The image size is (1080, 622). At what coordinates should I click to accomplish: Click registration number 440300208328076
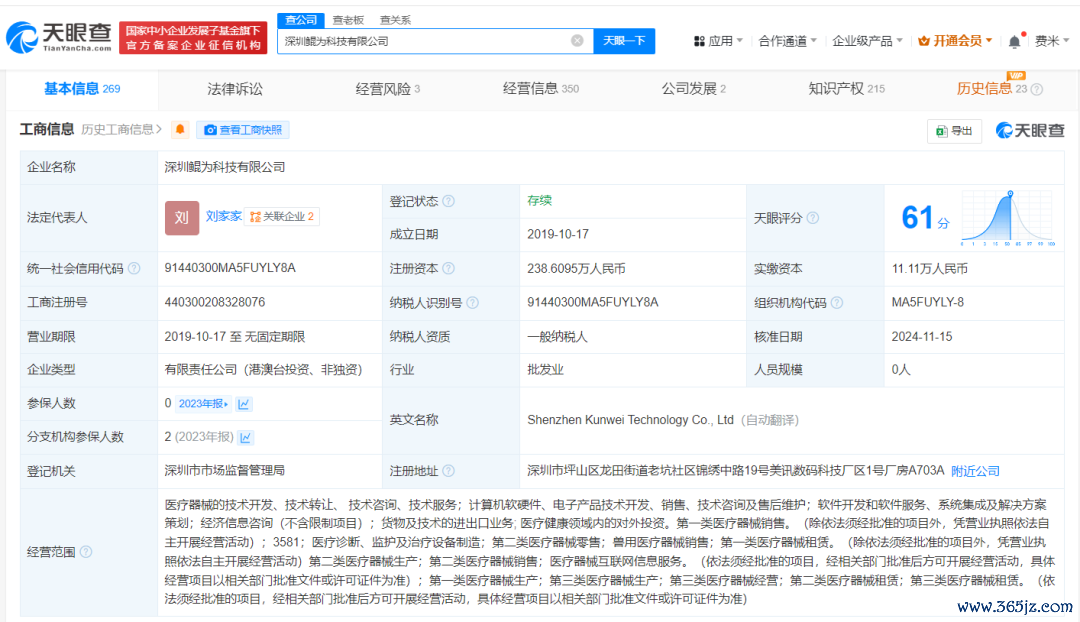click(x=215, y=302)
